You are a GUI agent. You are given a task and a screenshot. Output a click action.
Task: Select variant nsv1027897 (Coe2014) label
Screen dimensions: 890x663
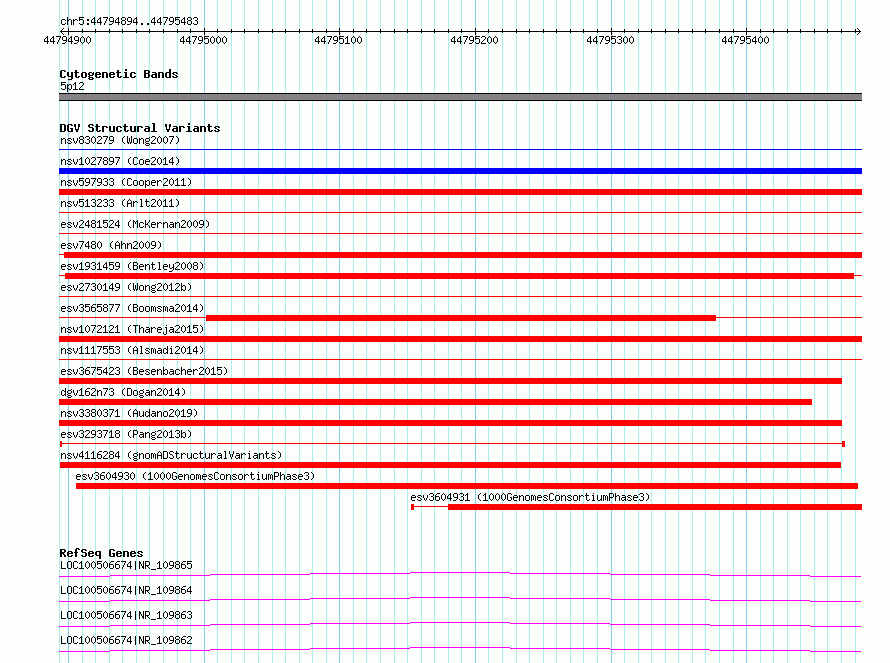click(120, 161)
